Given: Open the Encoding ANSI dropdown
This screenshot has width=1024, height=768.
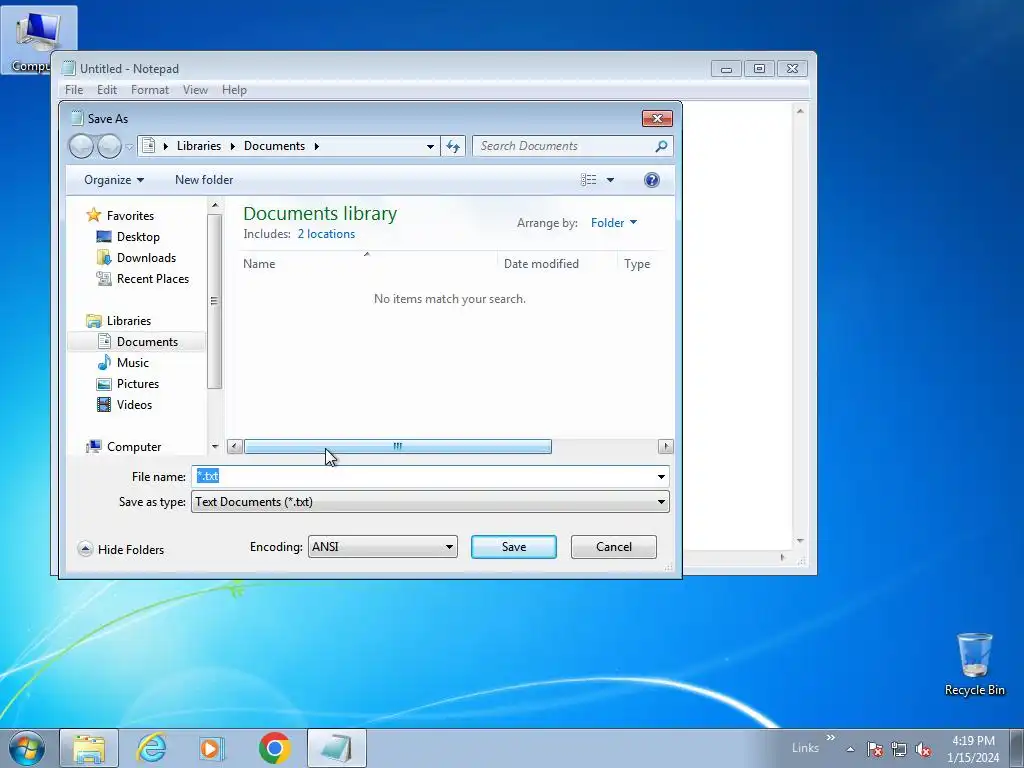Looking at the screenshot, I should click(383, 547).
